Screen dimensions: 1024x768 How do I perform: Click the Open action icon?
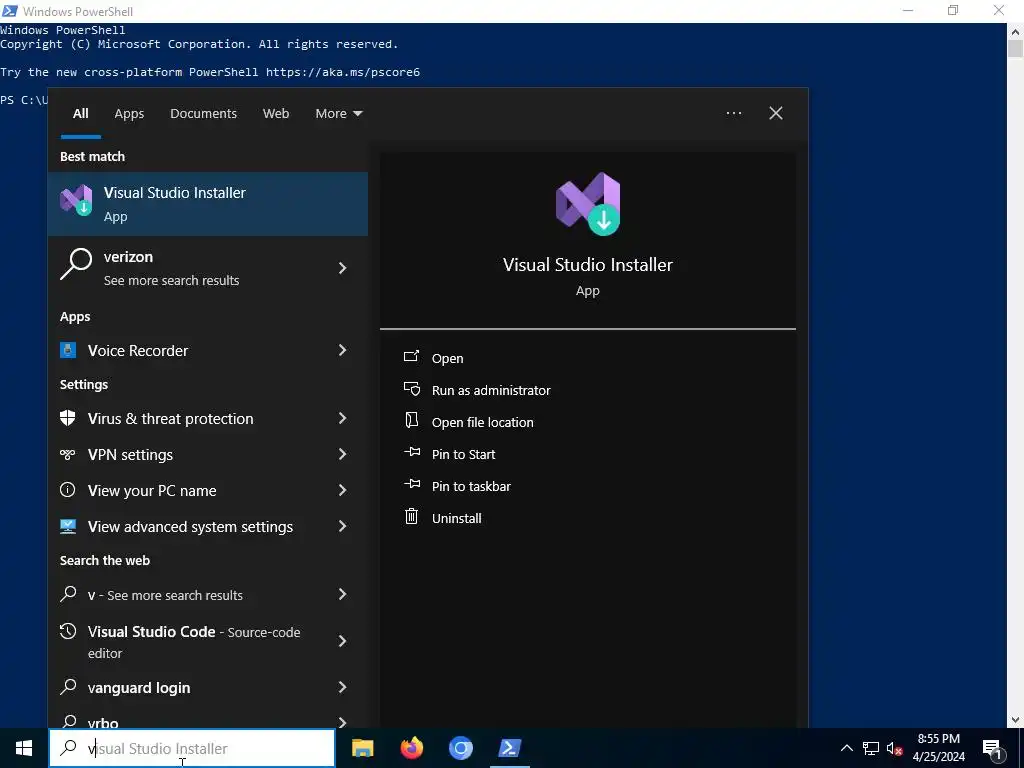411,356
